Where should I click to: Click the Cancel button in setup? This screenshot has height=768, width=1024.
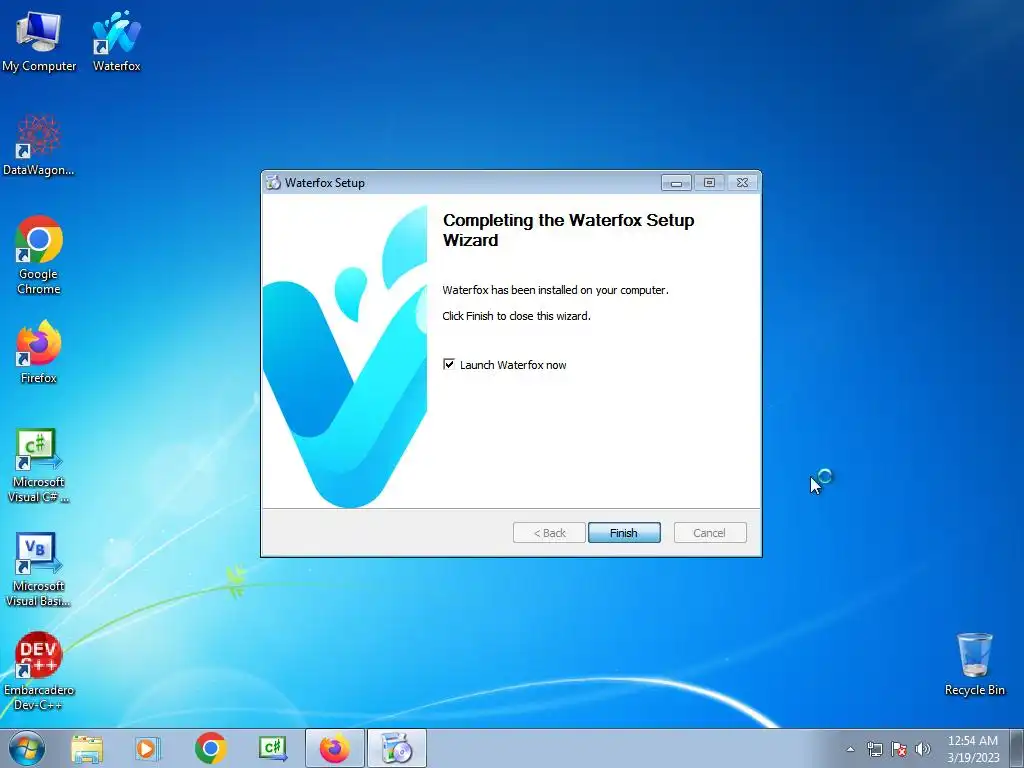coord(710,533)
